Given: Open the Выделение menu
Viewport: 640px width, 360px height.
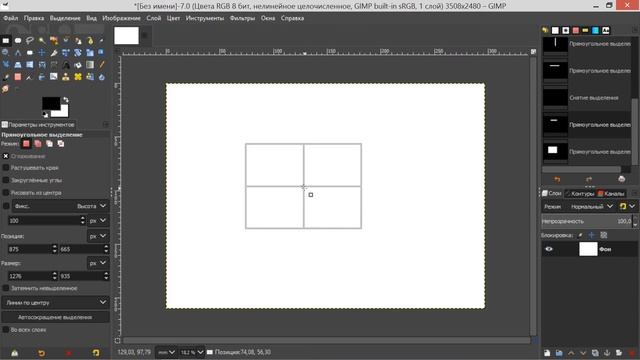Looking at the screenshot, I should pyautogui.click(x=65, y=18).
